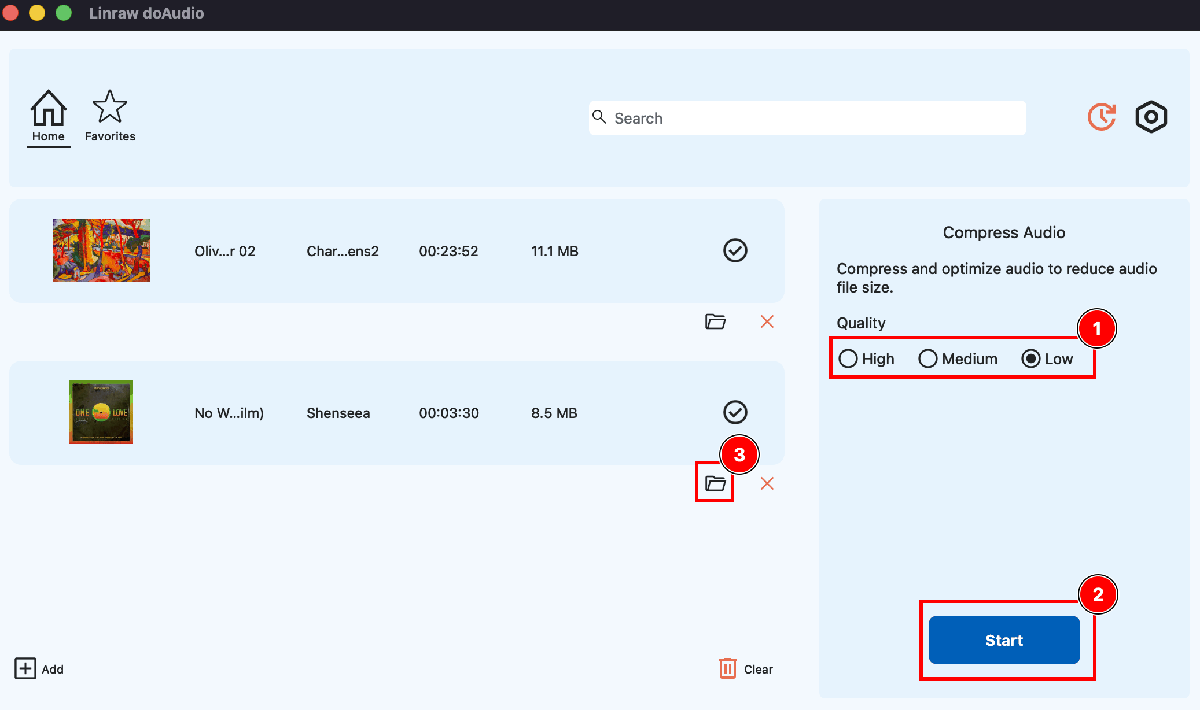The width and height of the screenshot is (1200, 710).
Task: Remove the Oliv...r 02 track with red X
Action: pyautogui.click(x=767, y=322)
